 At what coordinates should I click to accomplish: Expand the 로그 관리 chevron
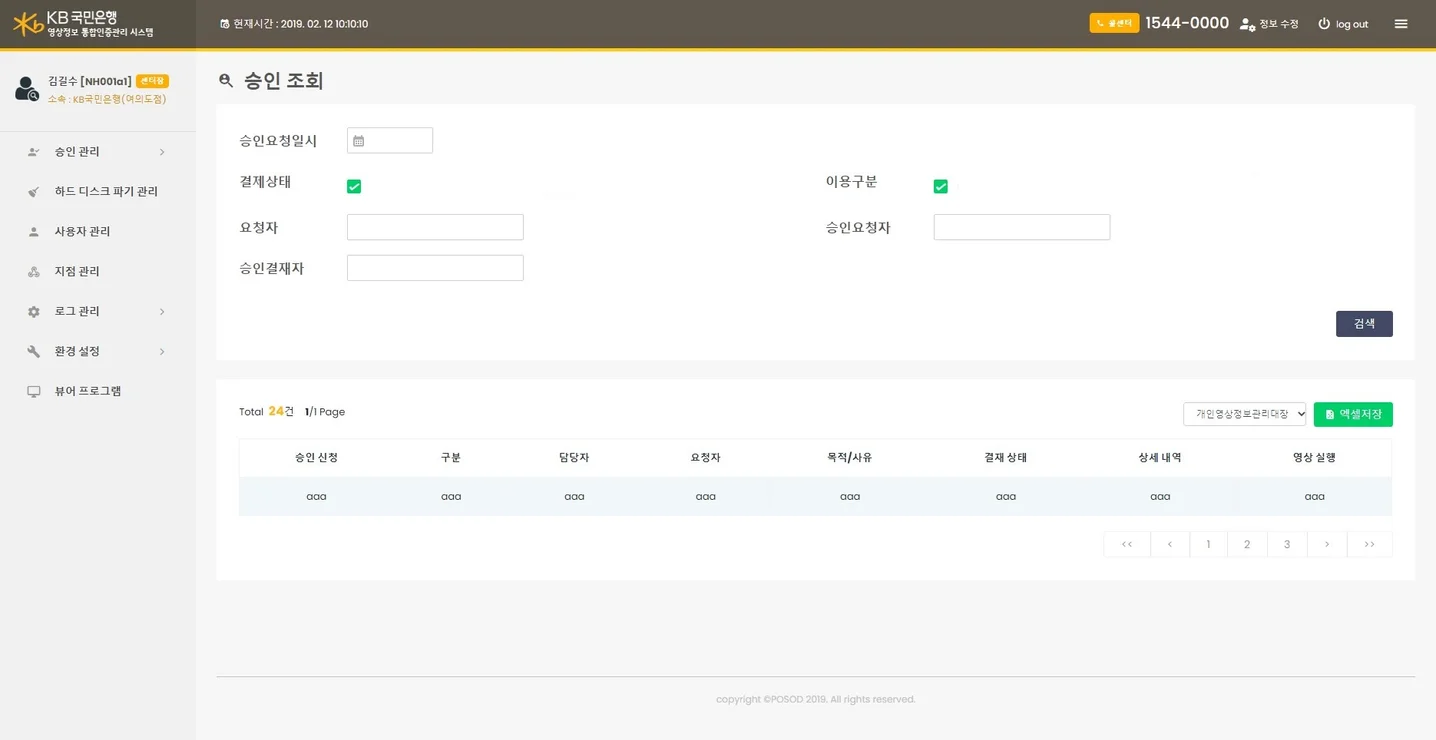(162, 312)
